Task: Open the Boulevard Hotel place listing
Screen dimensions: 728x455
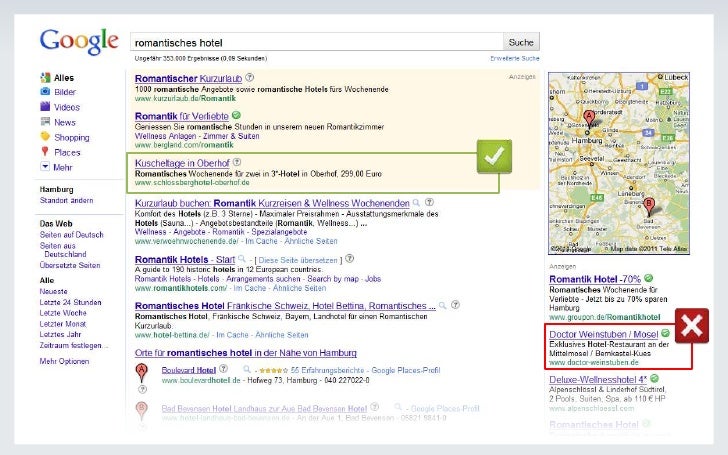Action: pyautogui.click(x=188, y=370)
